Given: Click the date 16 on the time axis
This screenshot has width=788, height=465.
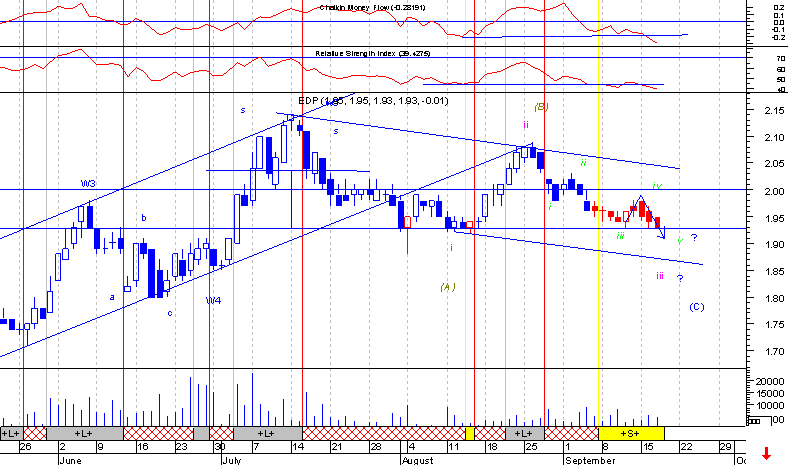Looking at the screenshot, I should [143, 447].
